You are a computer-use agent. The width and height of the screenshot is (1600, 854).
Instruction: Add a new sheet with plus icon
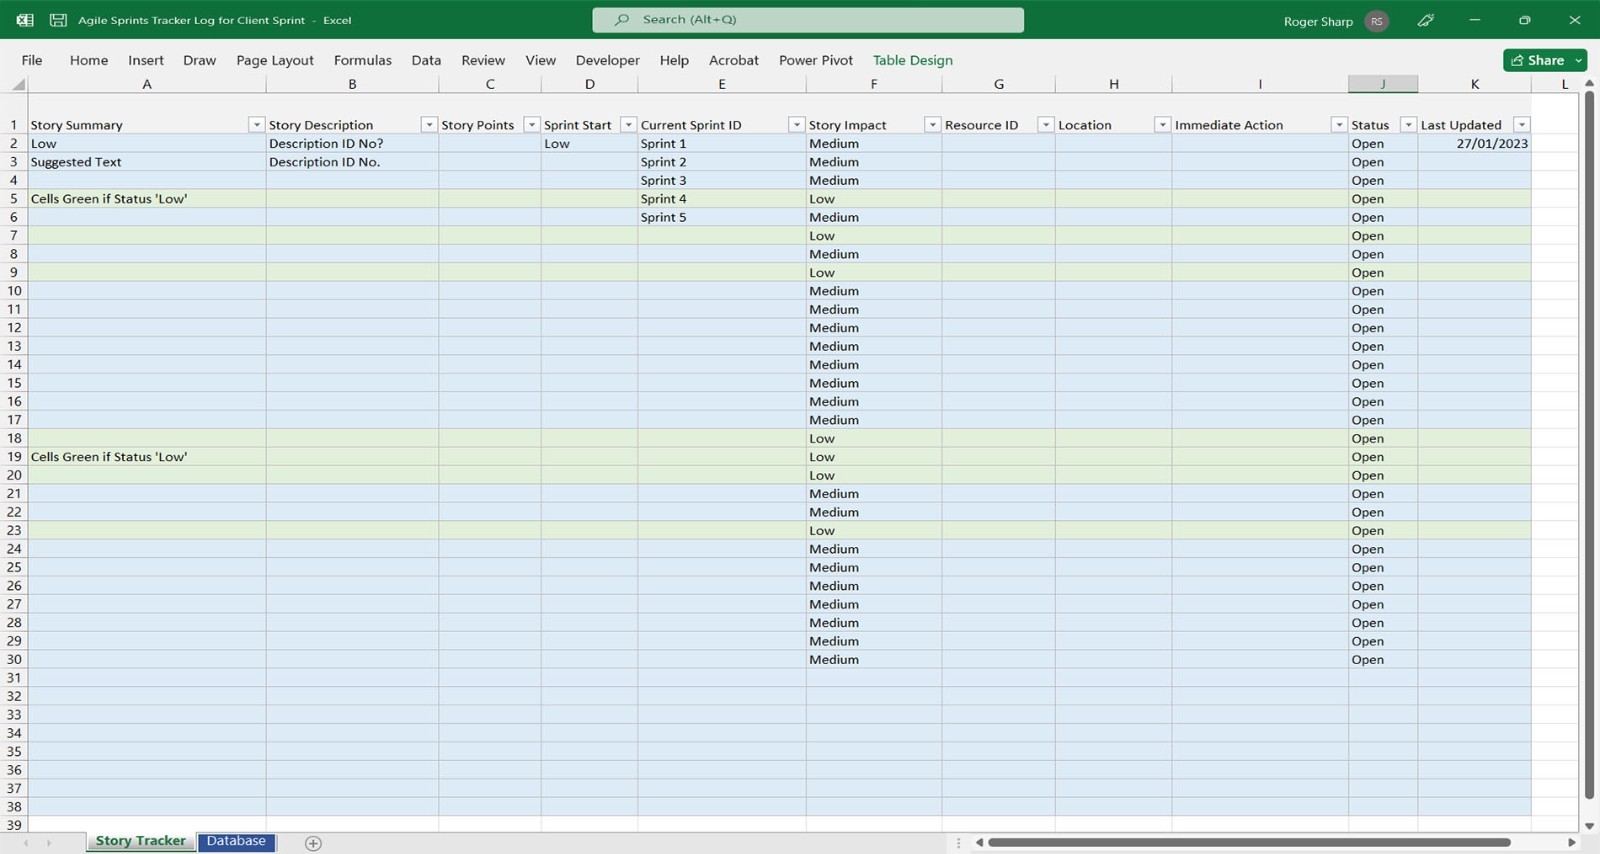313,843
